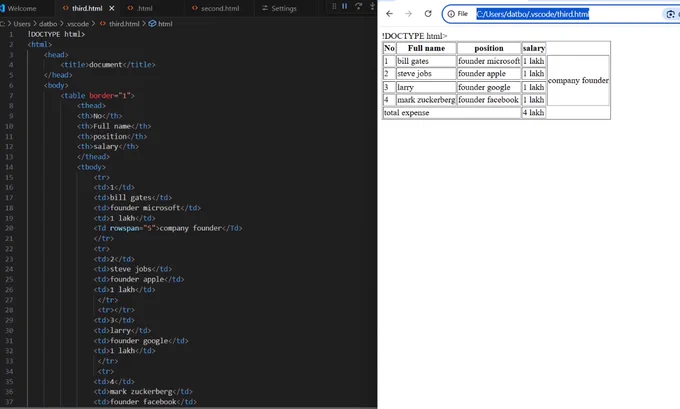Switch to the .html tab

tap(145, 8)
